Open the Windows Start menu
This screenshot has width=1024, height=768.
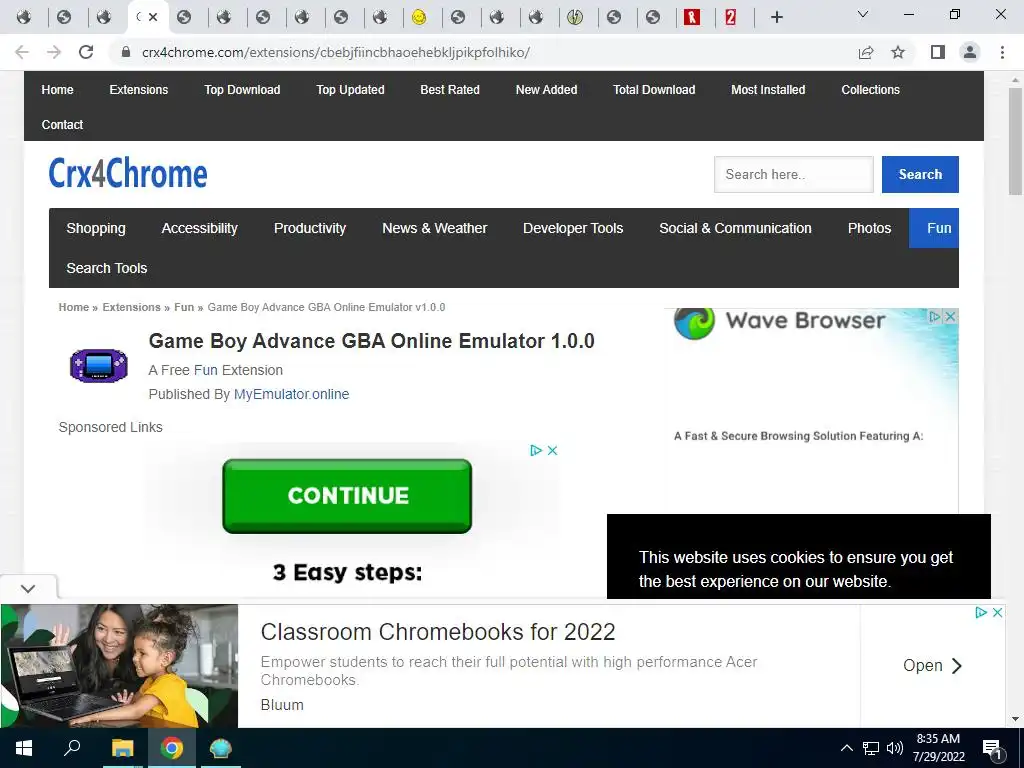[x=24, y=748]
